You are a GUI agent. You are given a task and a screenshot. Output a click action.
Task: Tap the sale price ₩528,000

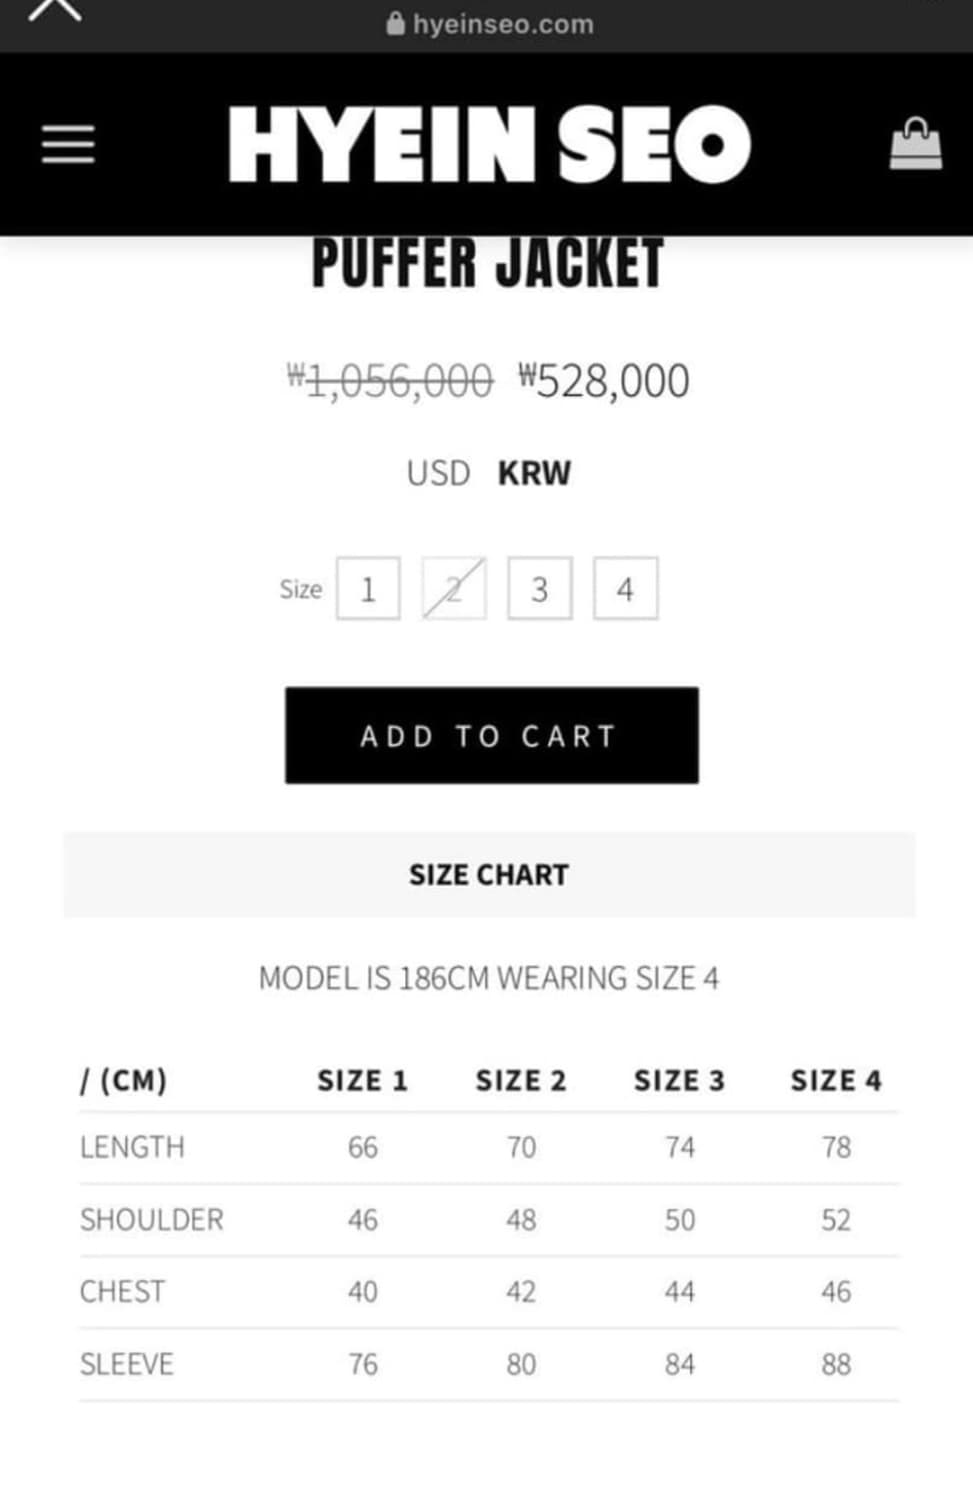point(604,381)
